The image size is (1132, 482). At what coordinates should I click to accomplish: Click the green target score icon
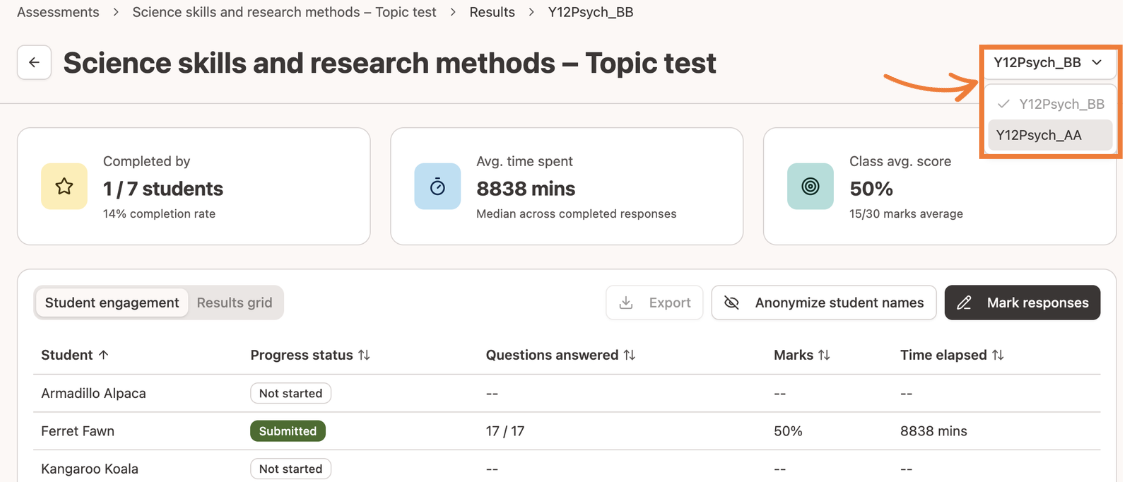pos(810,186)
